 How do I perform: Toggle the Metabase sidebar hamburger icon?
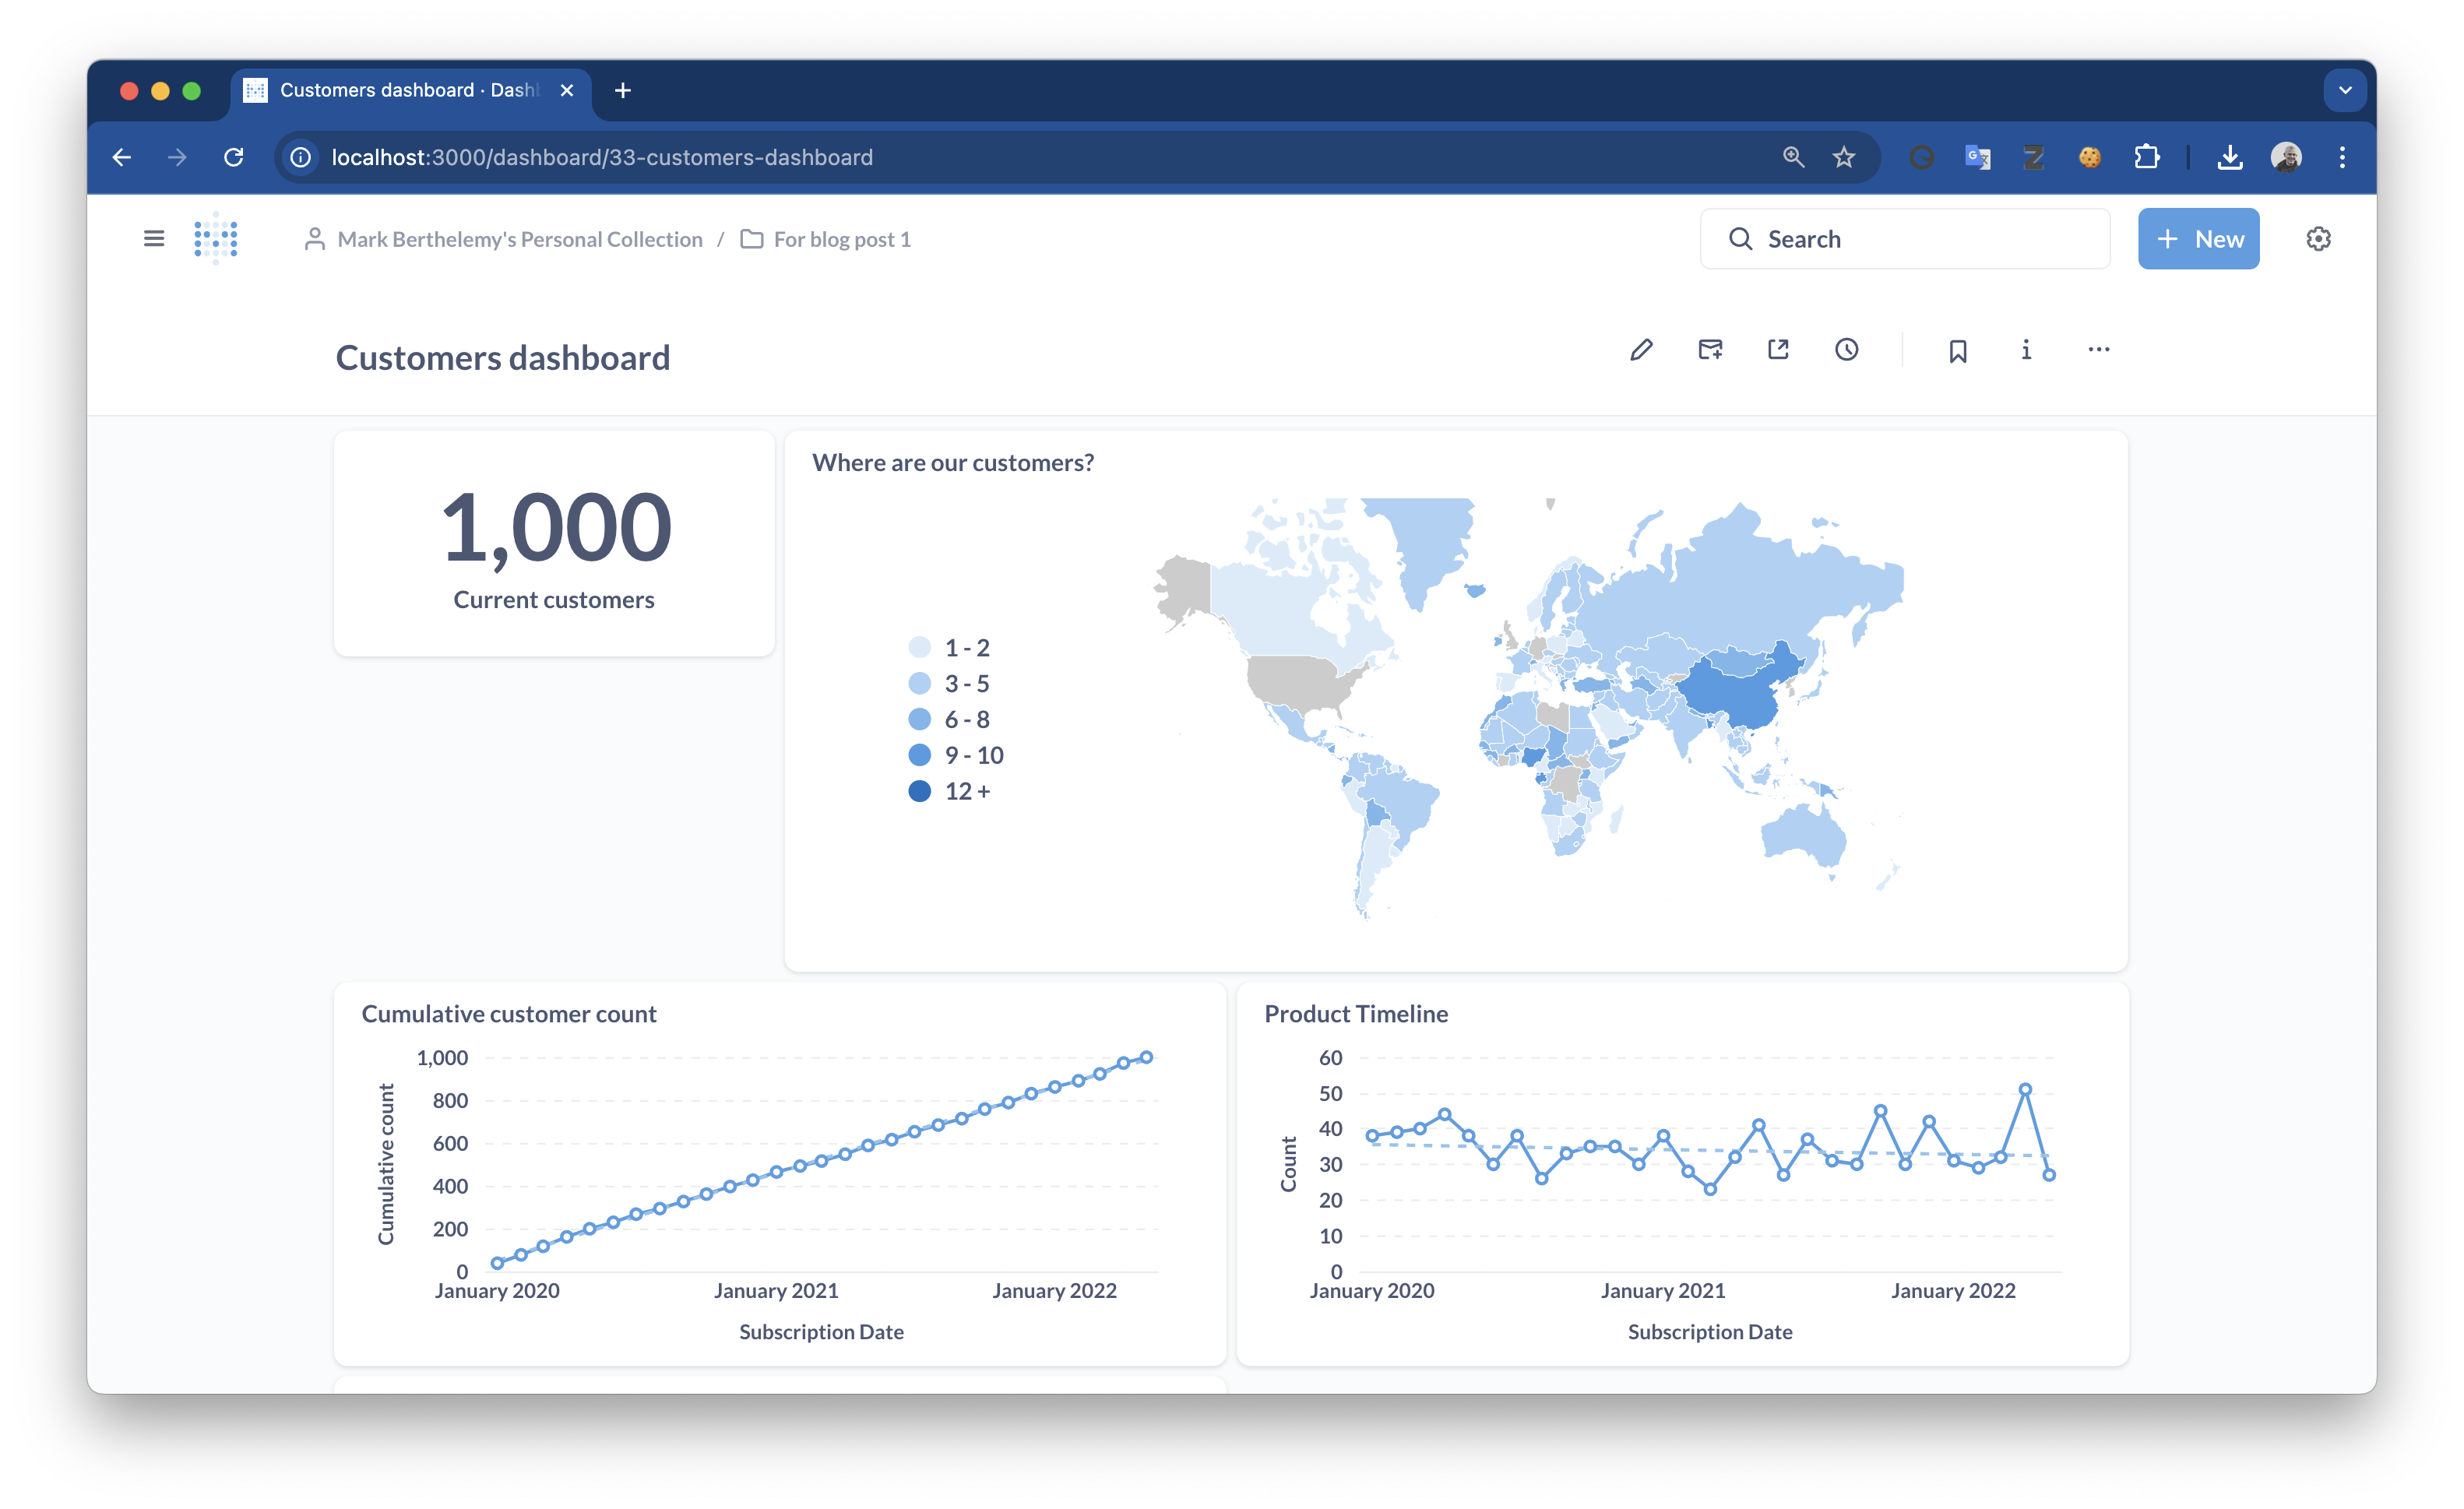154,239
